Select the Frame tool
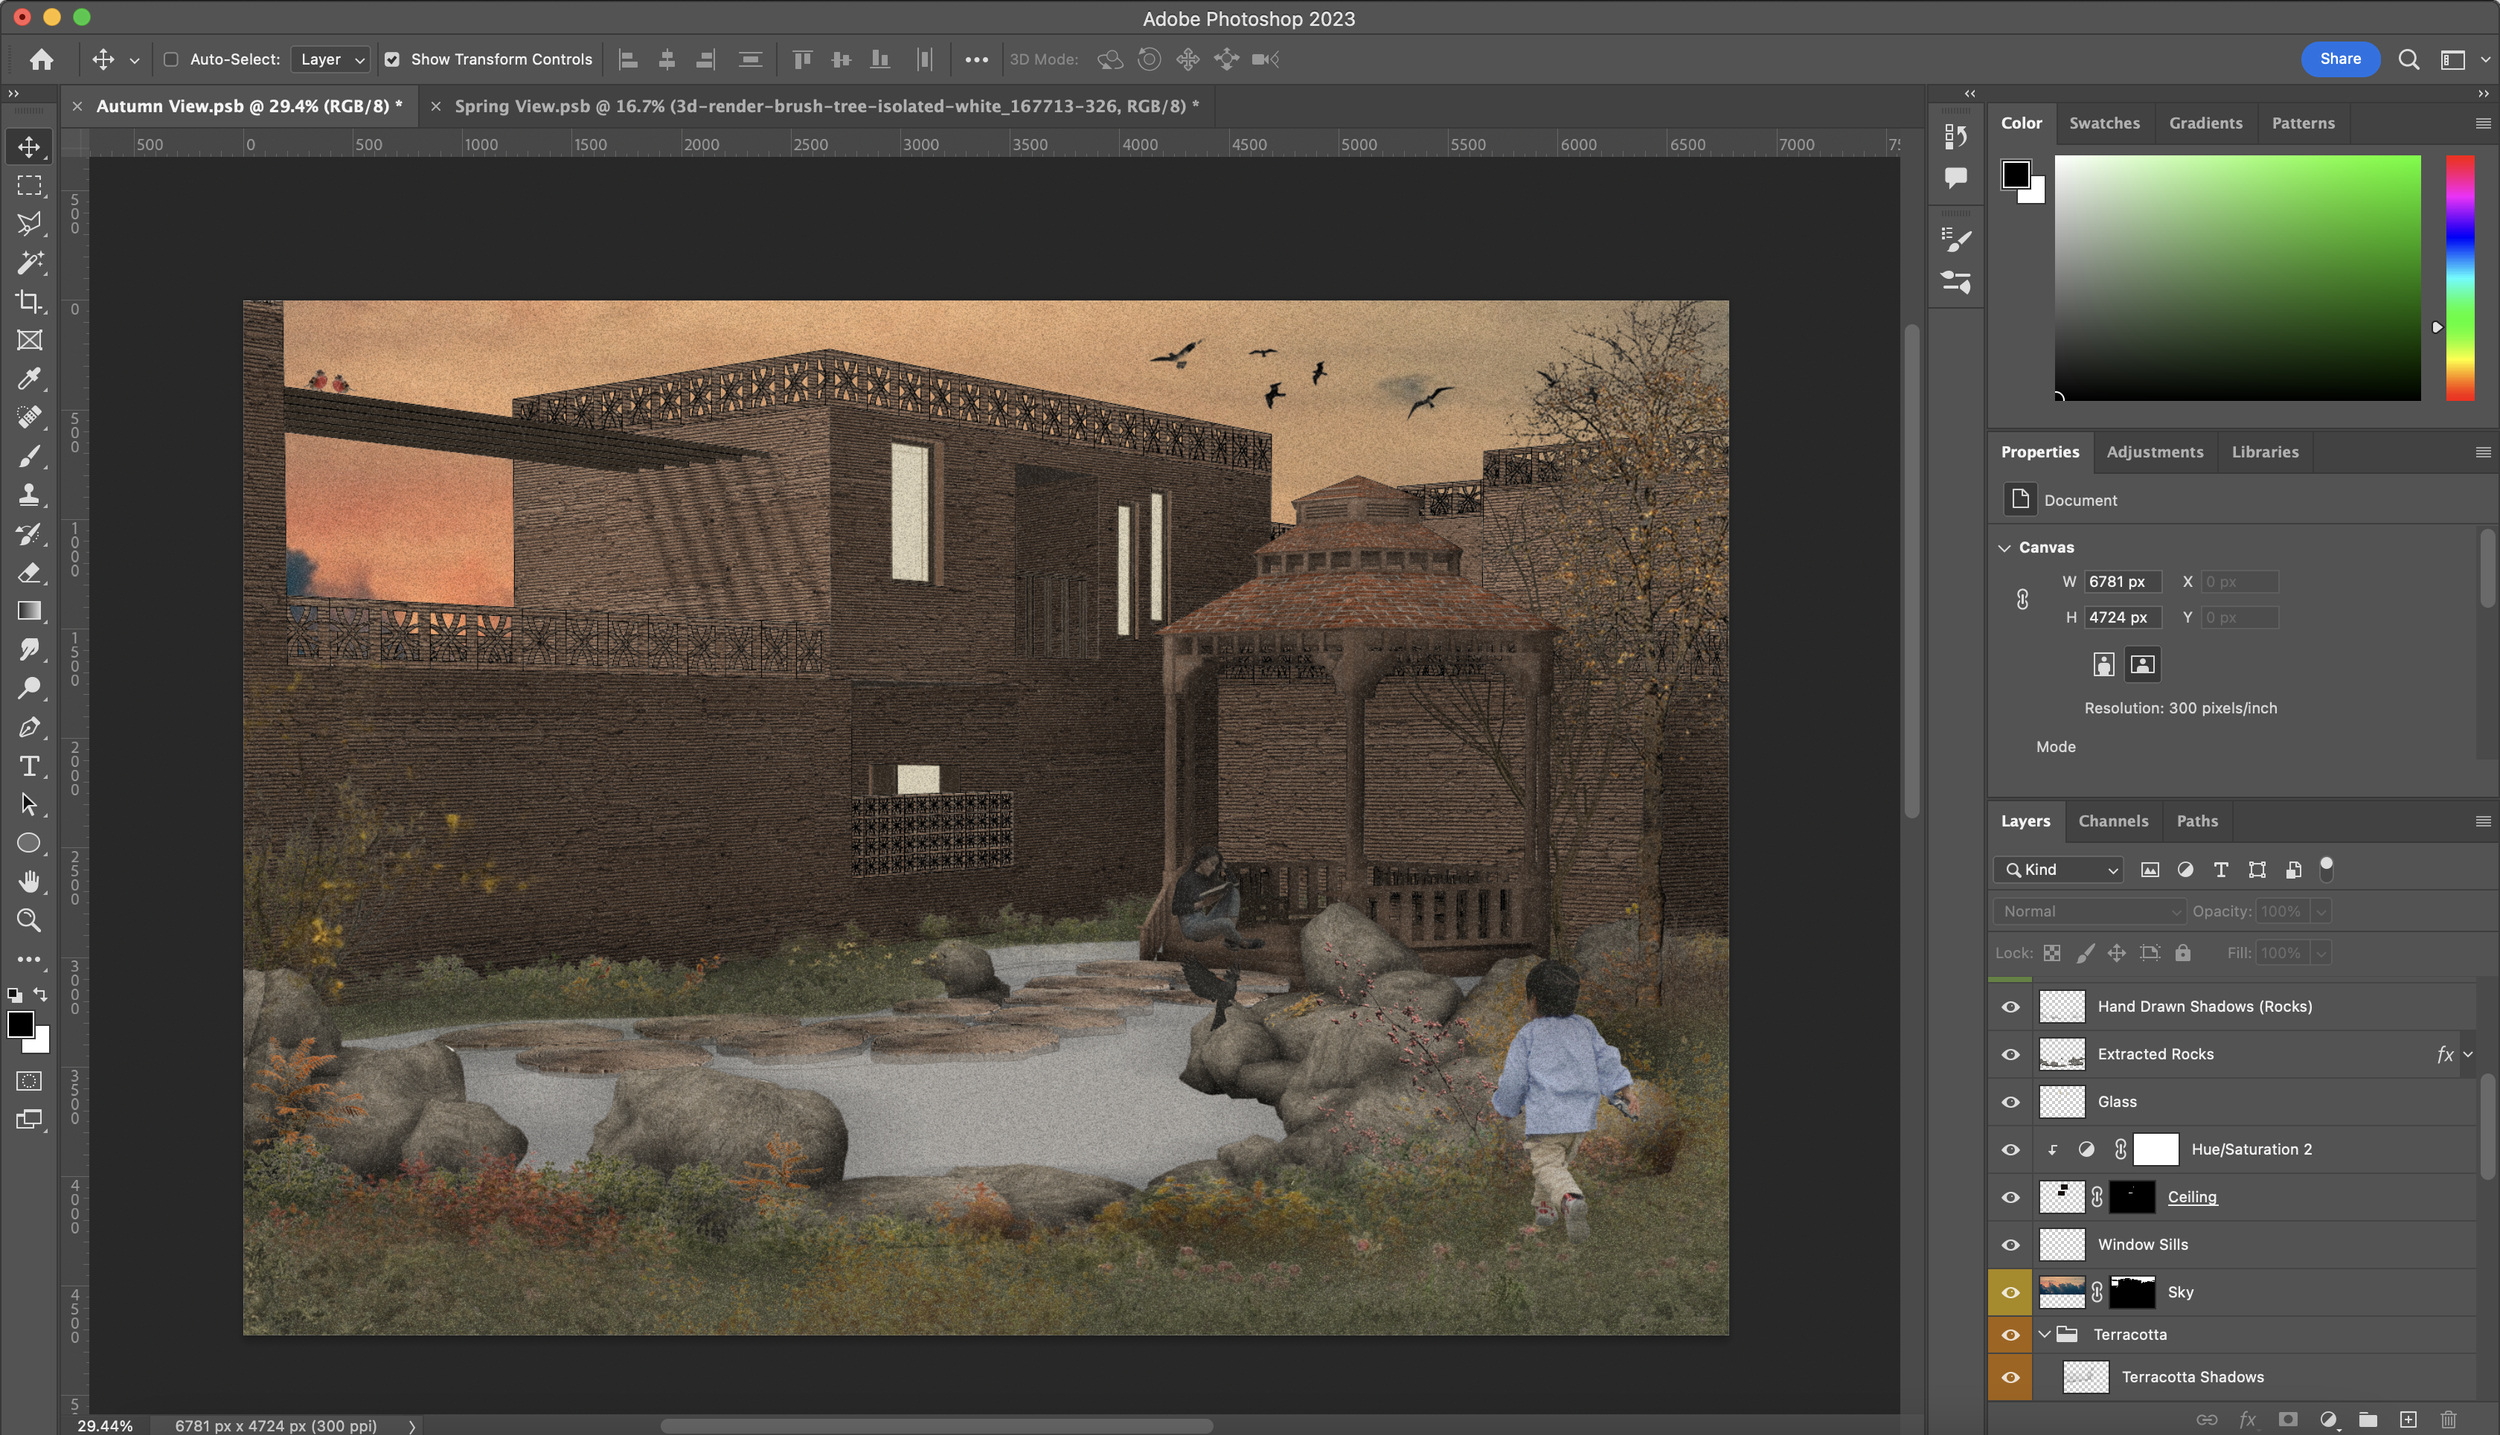Viewport: 2500px width, 1435px height. (29, 340)
